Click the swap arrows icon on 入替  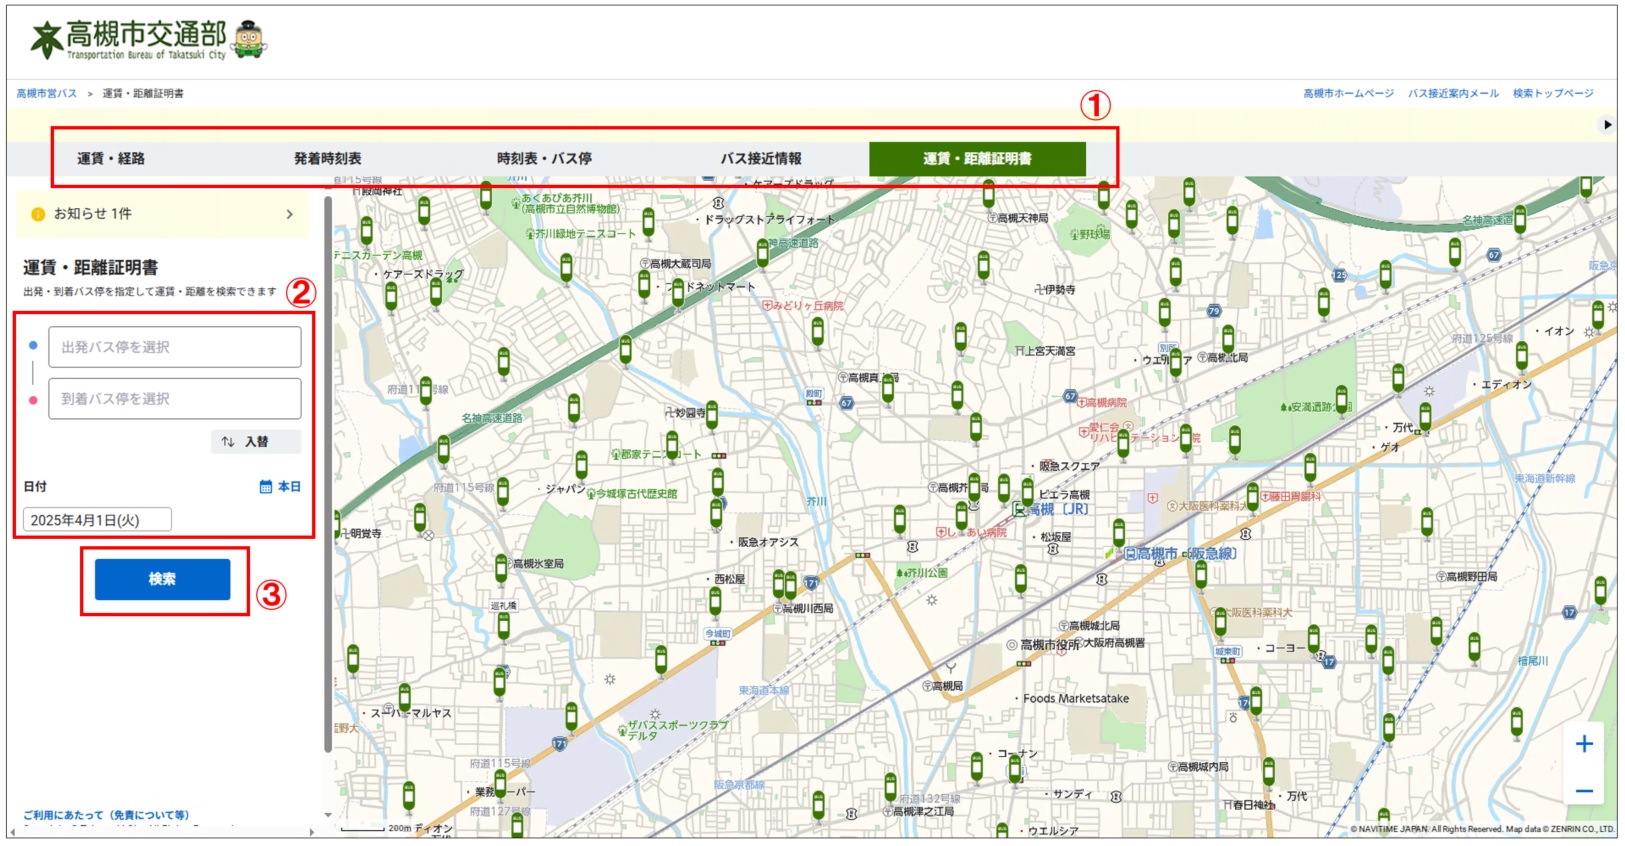pyautogui.click(x=228, y=442)
